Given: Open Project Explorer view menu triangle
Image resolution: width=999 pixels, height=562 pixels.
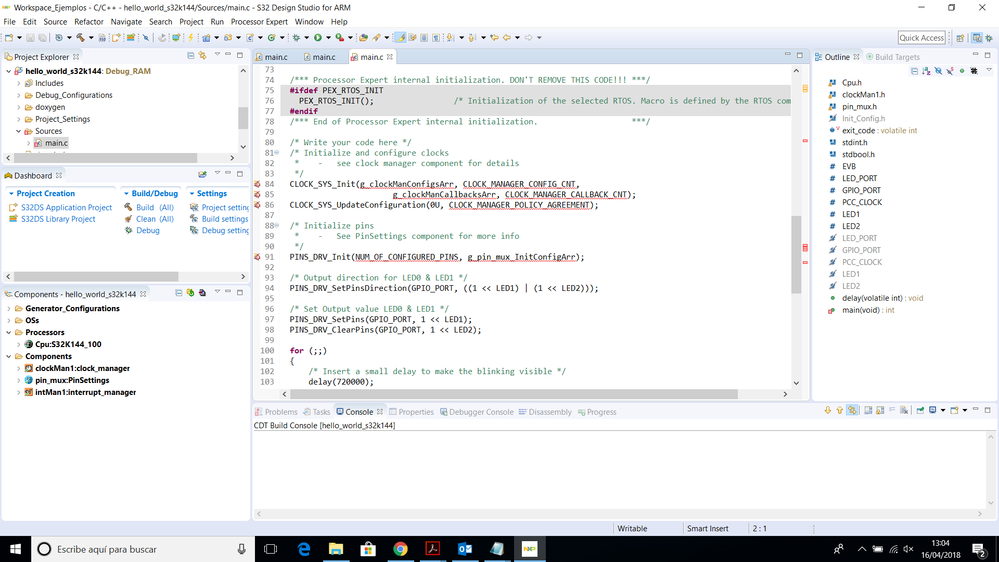Looking at the screenshot, I should [x=217, y=55].
